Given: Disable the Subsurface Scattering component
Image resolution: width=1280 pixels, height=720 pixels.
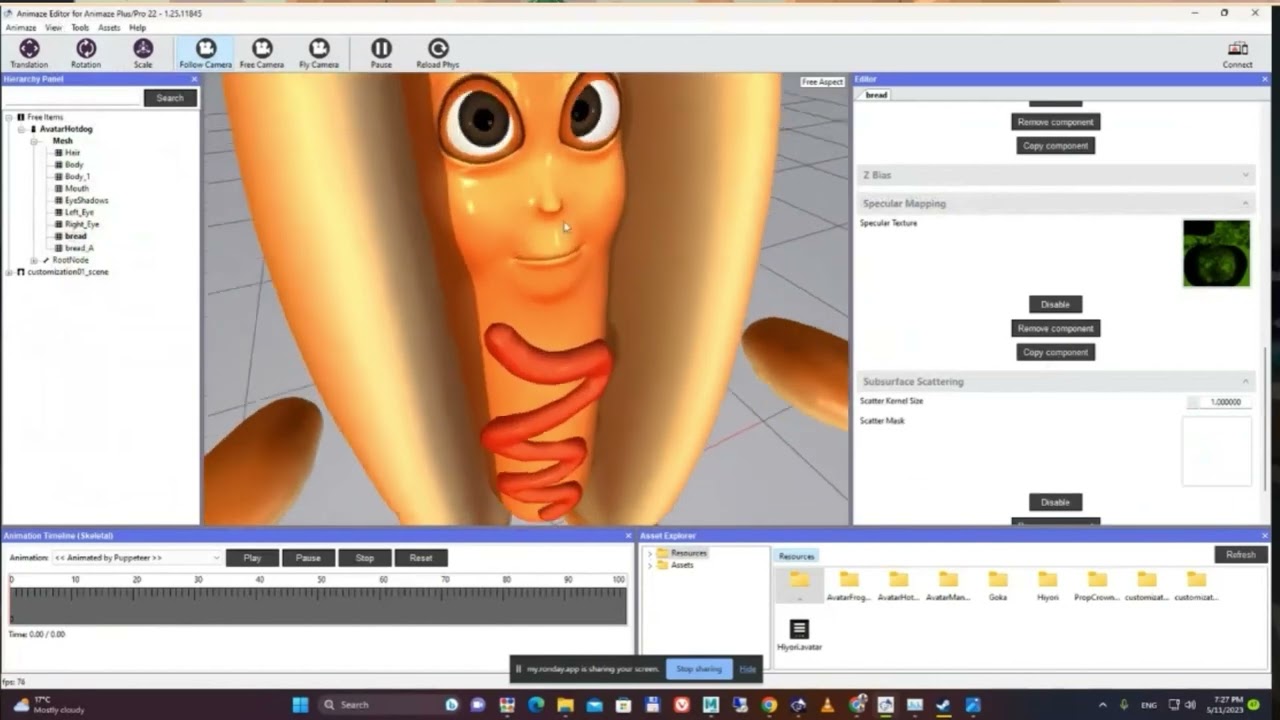Looking at the screenshot, I should [1055, 502].
